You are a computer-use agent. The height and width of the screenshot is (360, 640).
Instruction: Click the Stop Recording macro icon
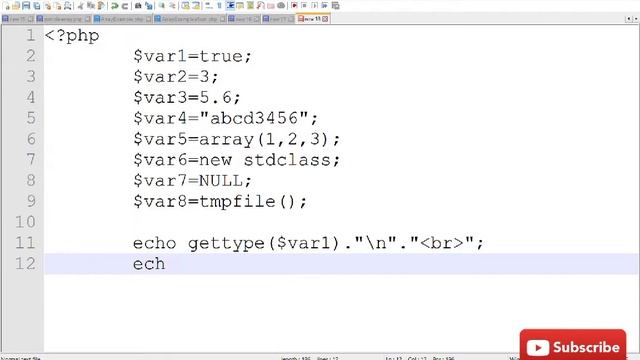tap(304, 6)
